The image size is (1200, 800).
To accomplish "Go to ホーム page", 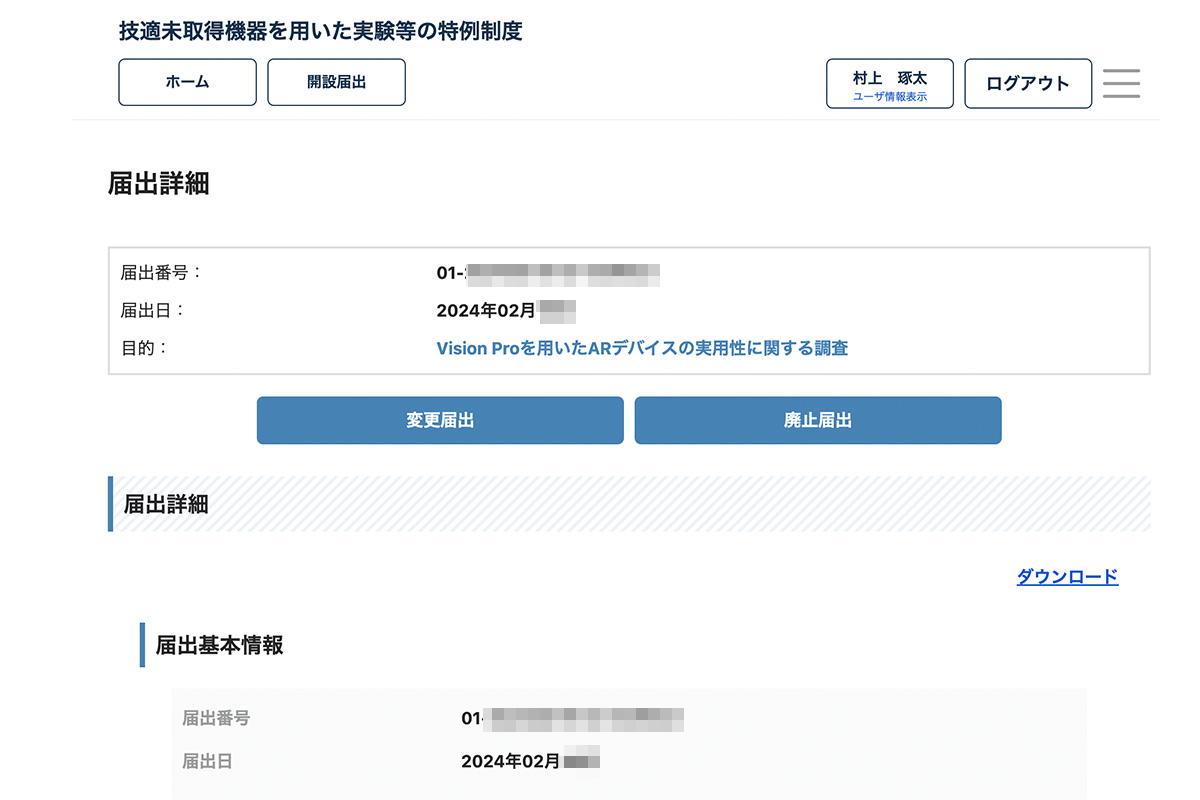I will click(187, 82).
